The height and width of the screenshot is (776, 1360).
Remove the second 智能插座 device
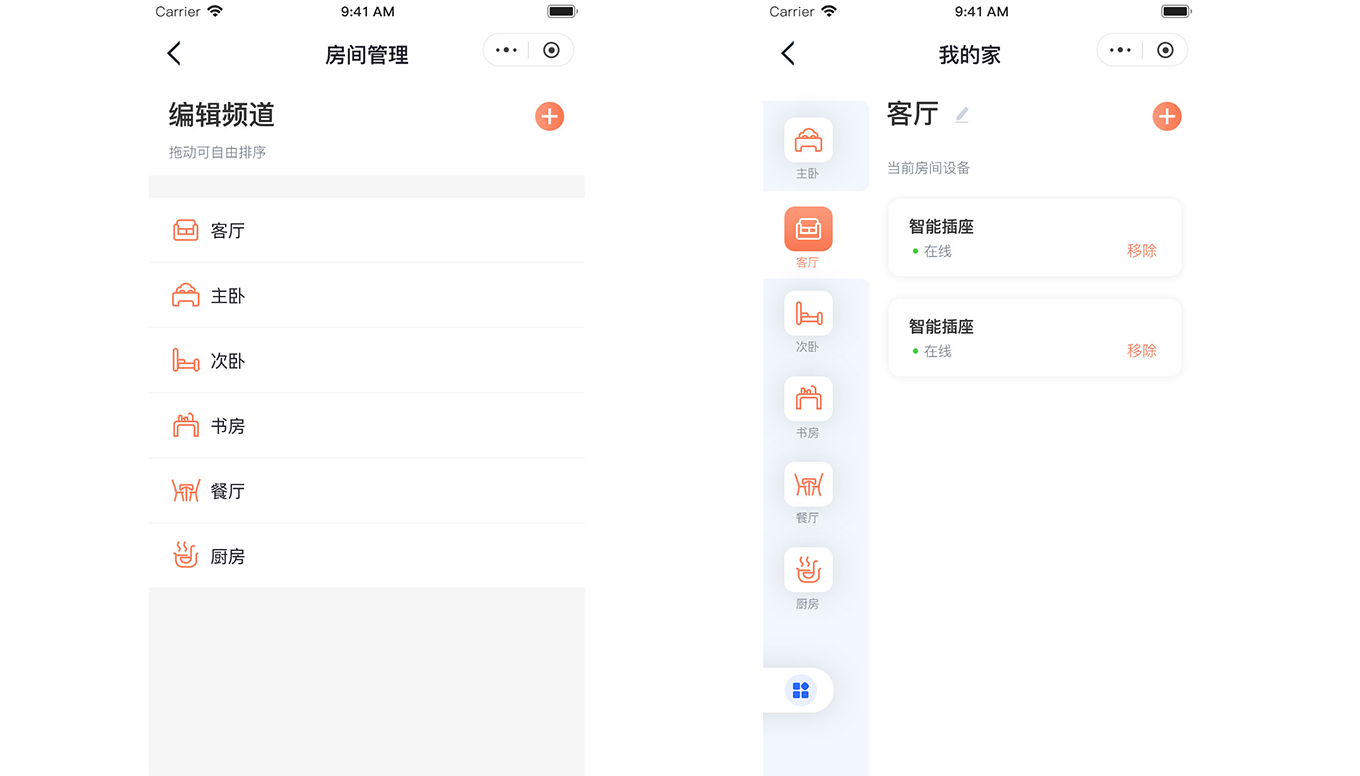(x=1142, y=351)
